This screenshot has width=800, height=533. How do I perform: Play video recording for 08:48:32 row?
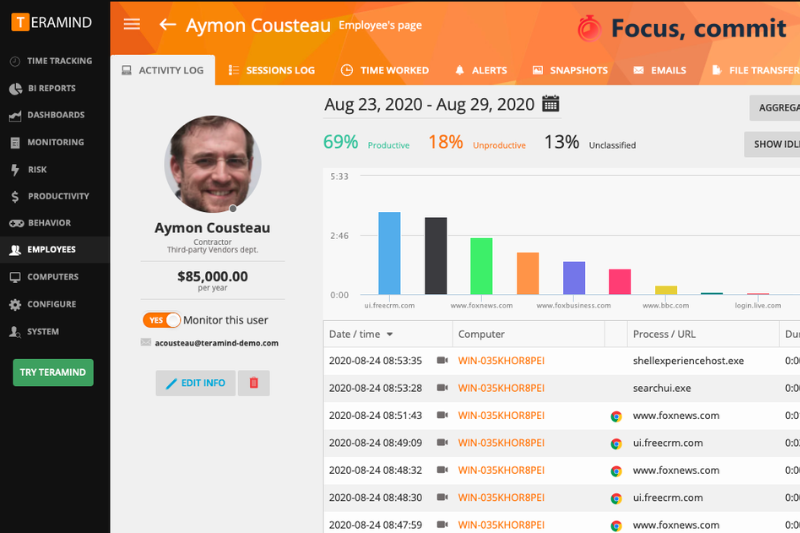pyautogui.click(x=442, y=470)
